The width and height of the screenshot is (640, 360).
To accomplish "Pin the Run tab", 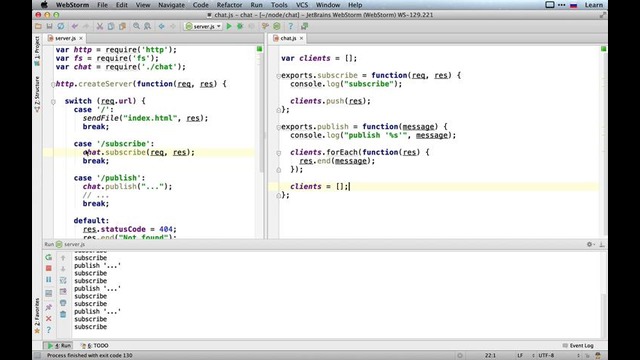I will [x=49, y=307].
